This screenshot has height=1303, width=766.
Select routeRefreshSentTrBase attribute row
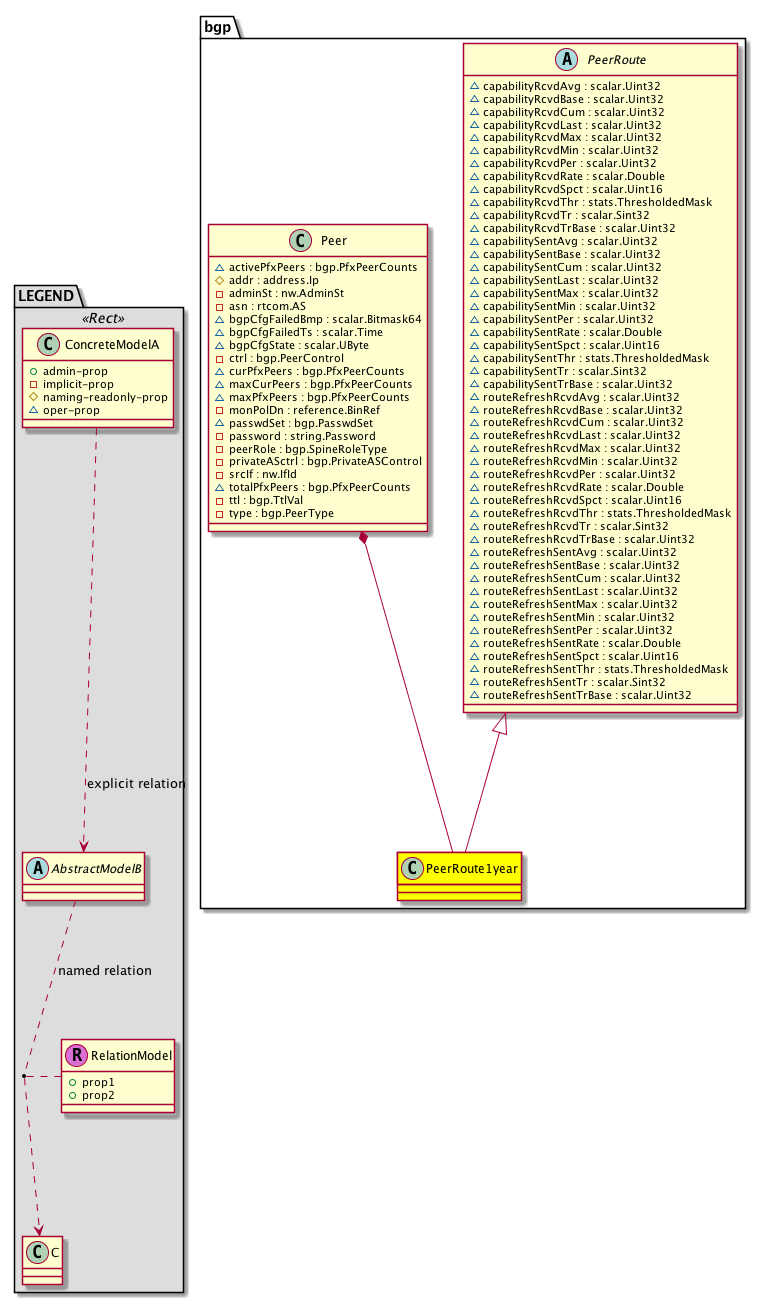point(586,694)
